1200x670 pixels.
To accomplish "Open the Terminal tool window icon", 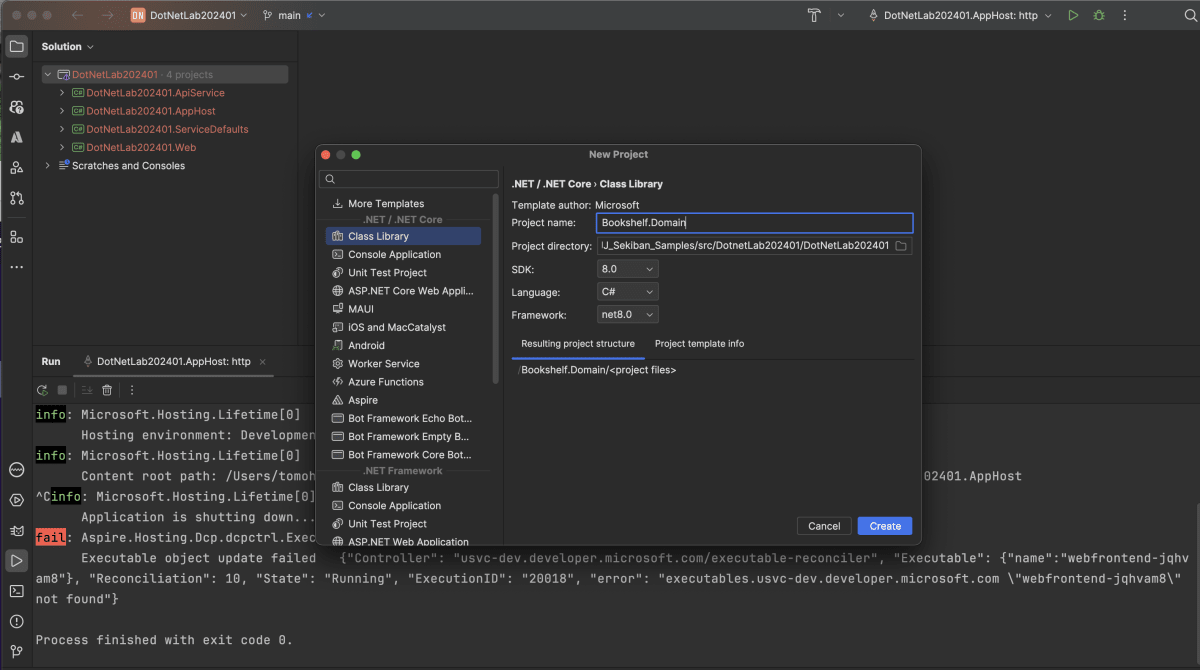I will pos(17,591).
